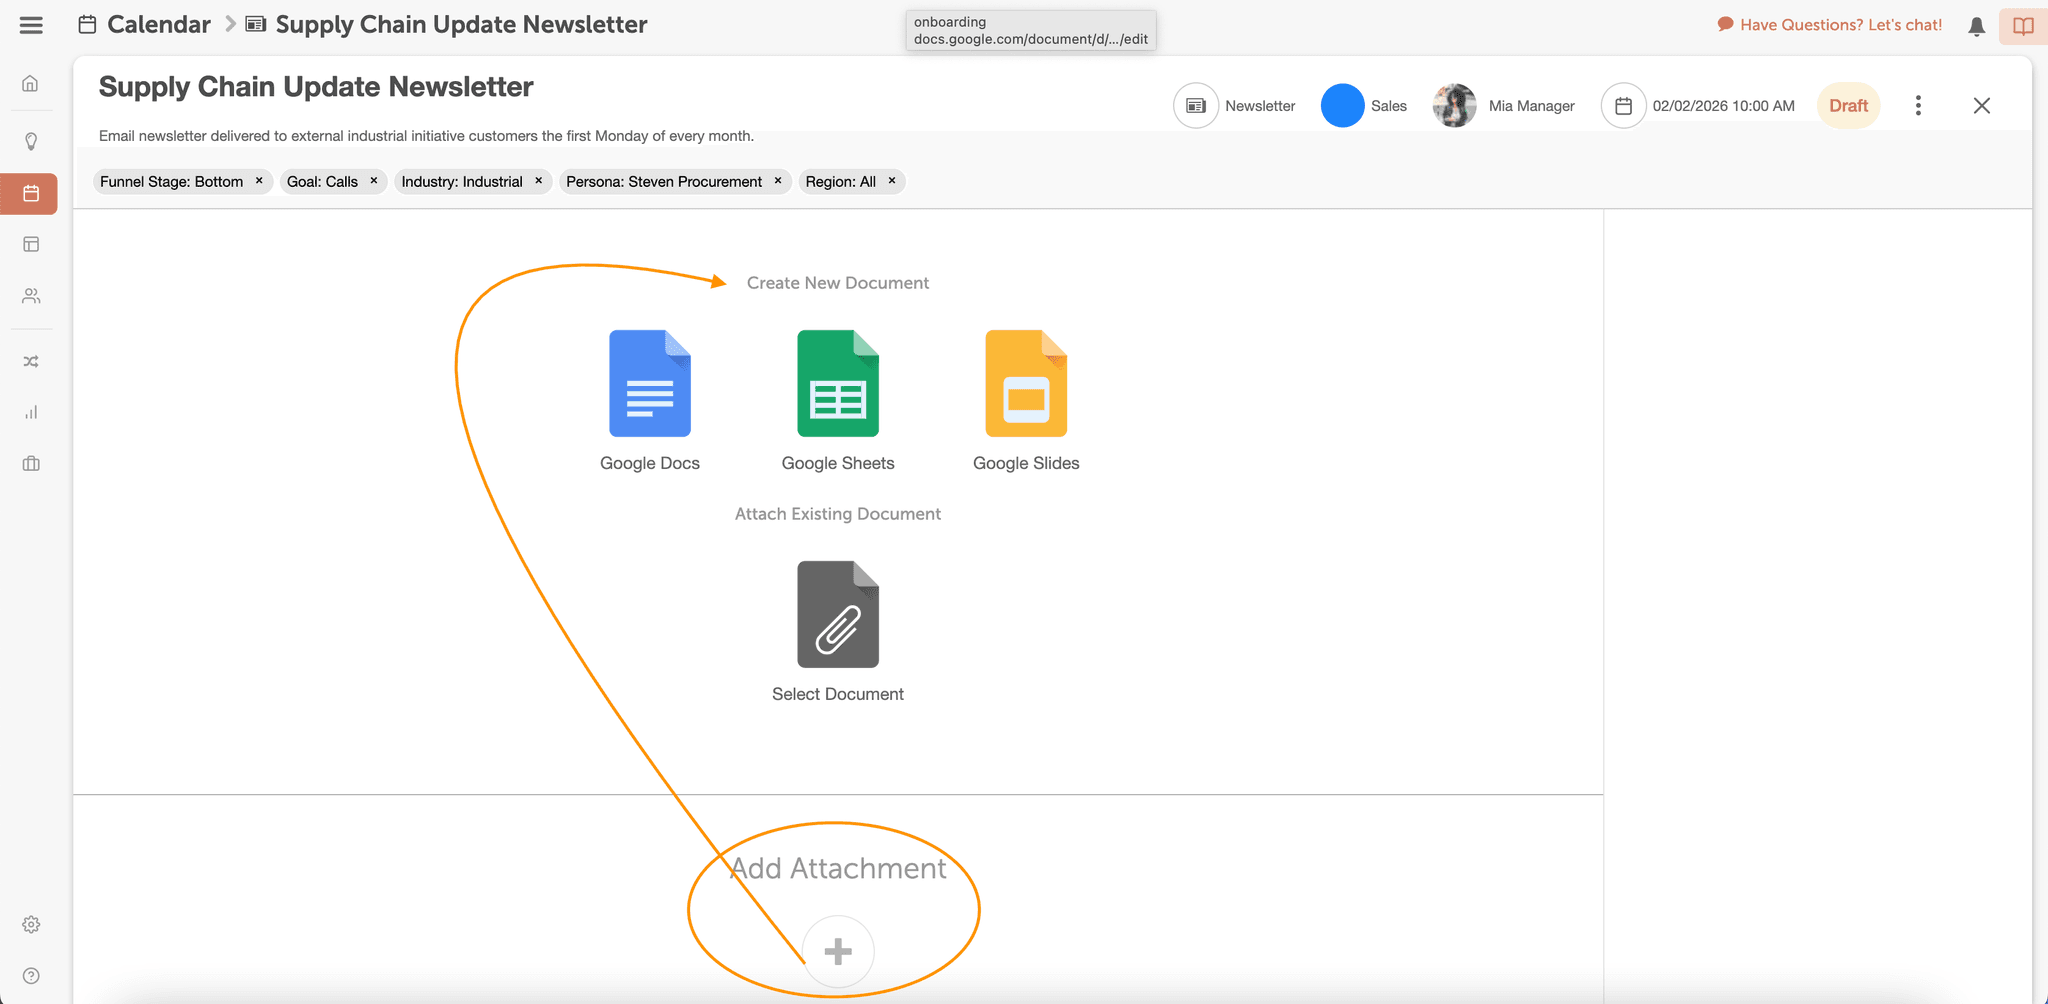Remove the Funnel Stage: Bottom tag
Viewport: 2048px width, 1004px height.
pos(259,181)
